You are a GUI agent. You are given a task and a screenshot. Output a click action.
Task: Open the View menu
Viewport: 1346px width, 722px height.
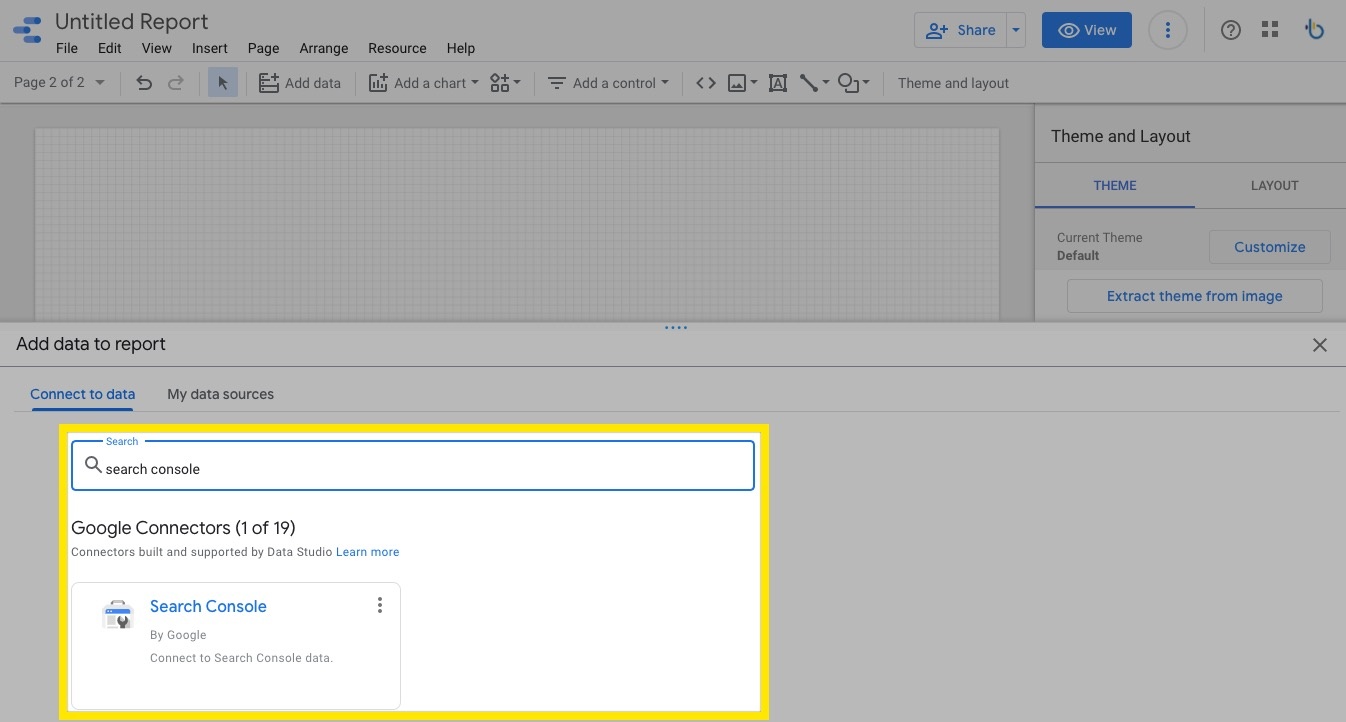(x=157, y=48)
